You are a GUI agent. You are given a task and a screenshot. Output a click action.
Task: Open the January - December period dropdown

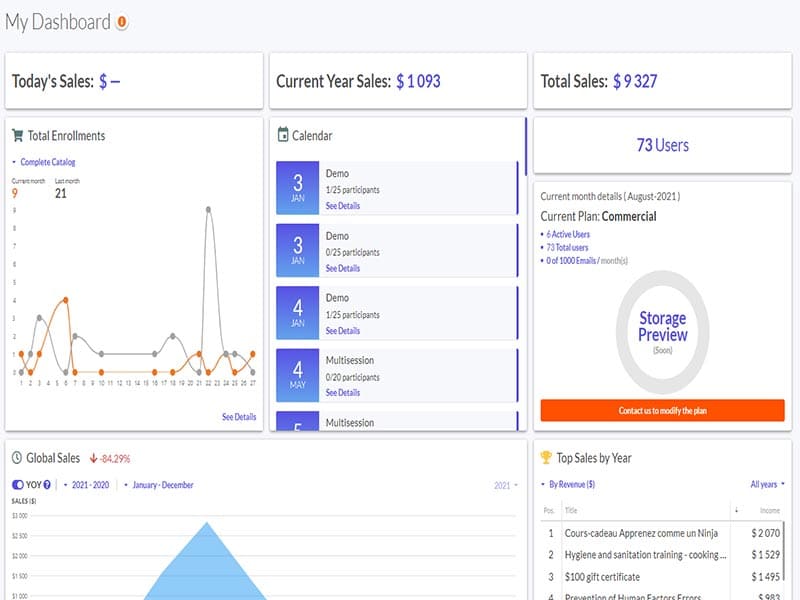point(159,485)
